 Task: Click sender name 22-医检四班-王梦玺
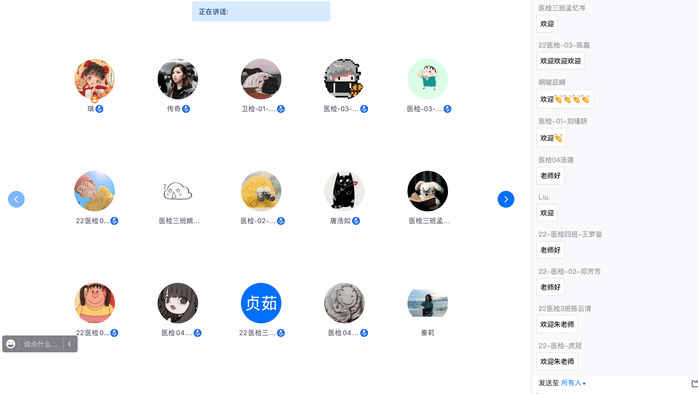pyautogui.click(x=570, y=234)
